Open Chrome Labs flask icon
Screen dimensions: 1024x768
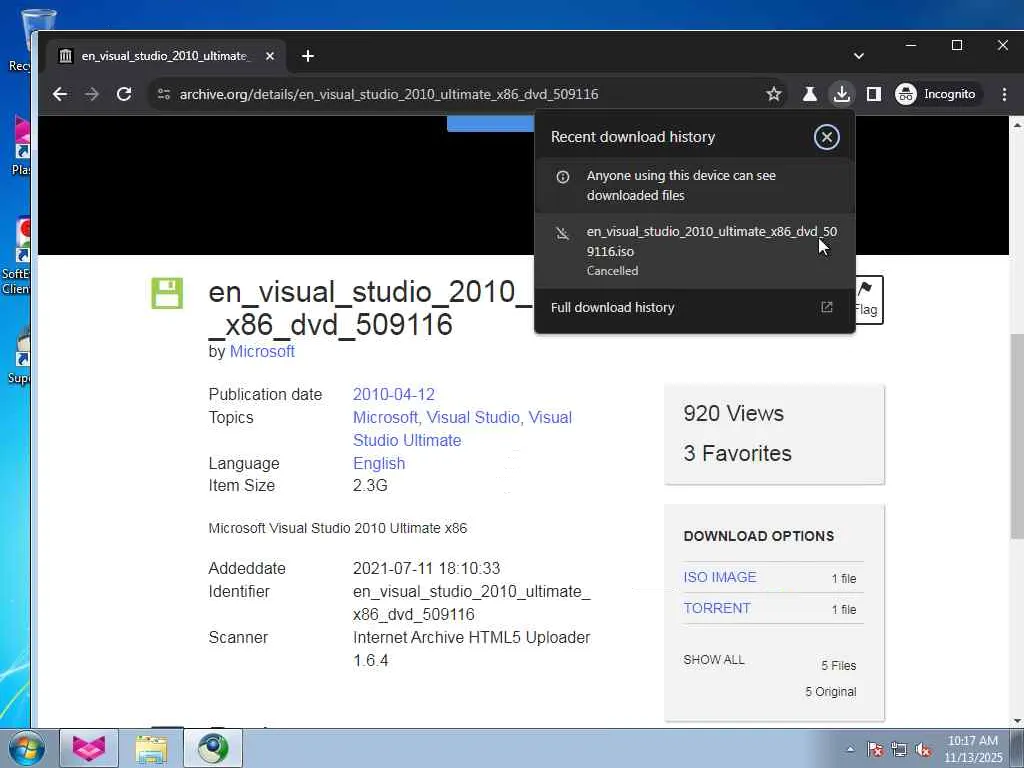pos(810,94)
